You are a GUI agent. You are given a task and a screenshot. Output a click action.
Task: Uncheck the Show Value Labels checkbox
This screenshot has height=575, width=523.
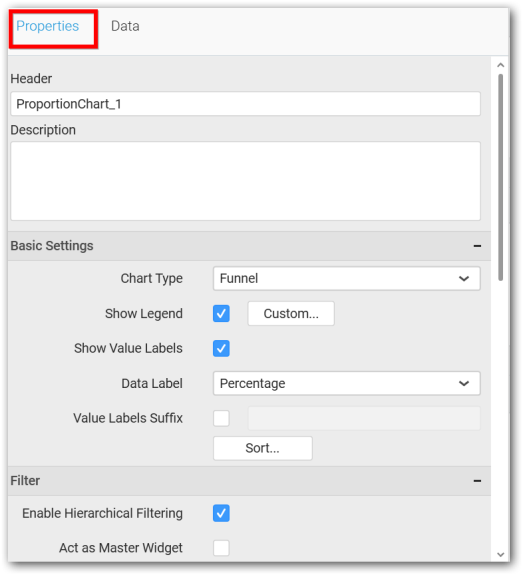click(221, 348)
